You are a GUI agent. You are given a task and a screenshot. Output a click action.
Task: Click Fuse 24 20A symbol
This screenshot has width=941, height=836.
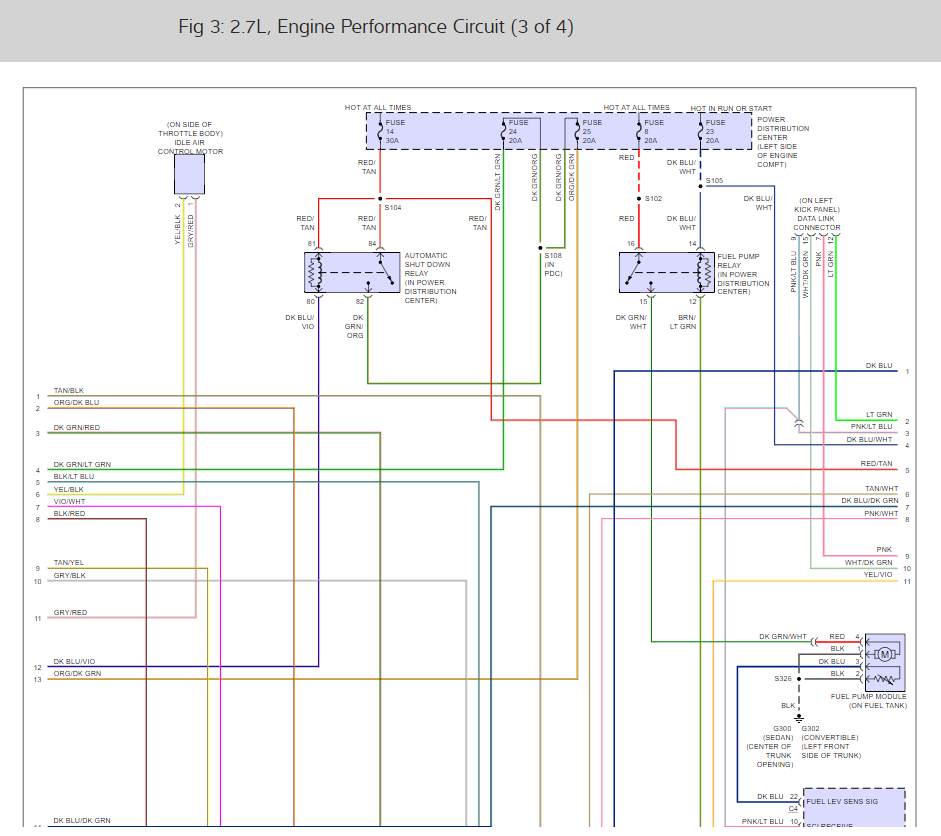click(504, 131)
